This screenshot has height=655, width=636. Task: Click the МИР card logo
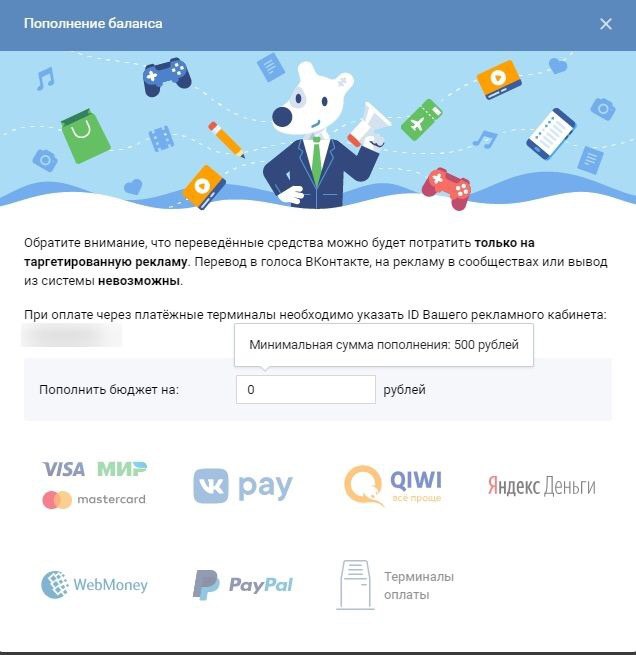(x=122, y=469)
